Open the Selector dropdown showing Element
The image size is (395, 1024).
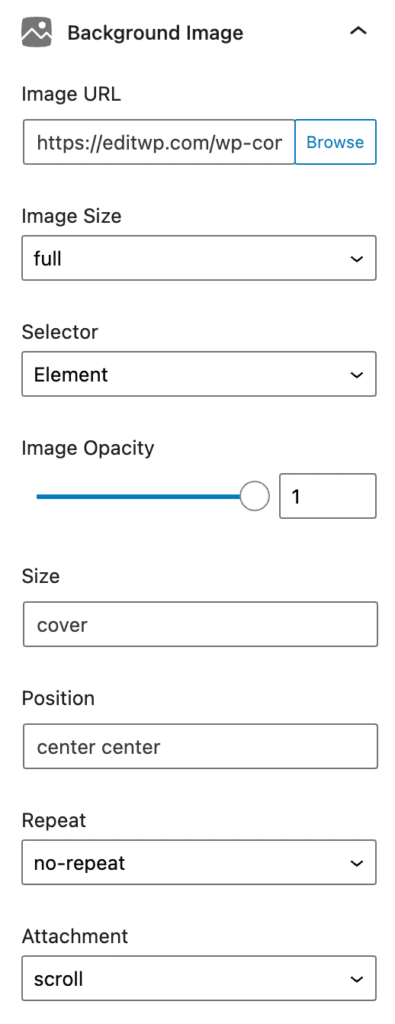pos(199,374)
